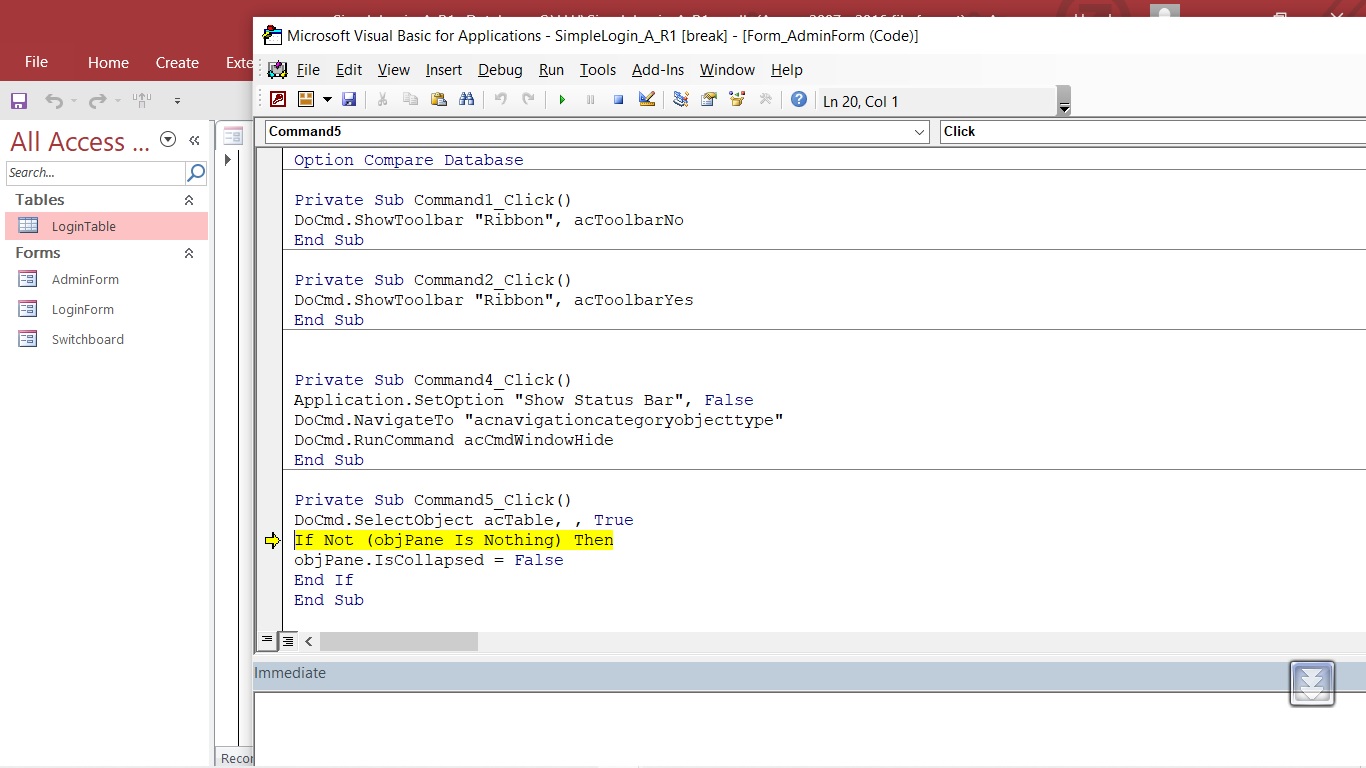Click the Find binoculars icon
The image size is (1366, 768).
coord(466,99)
